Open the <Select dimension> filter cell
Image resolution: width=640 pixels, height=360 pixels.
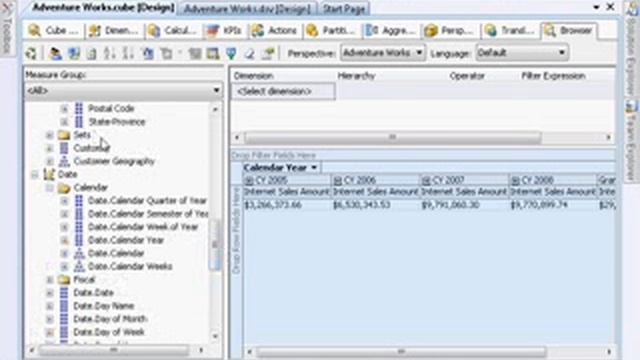tap(284, 91)
